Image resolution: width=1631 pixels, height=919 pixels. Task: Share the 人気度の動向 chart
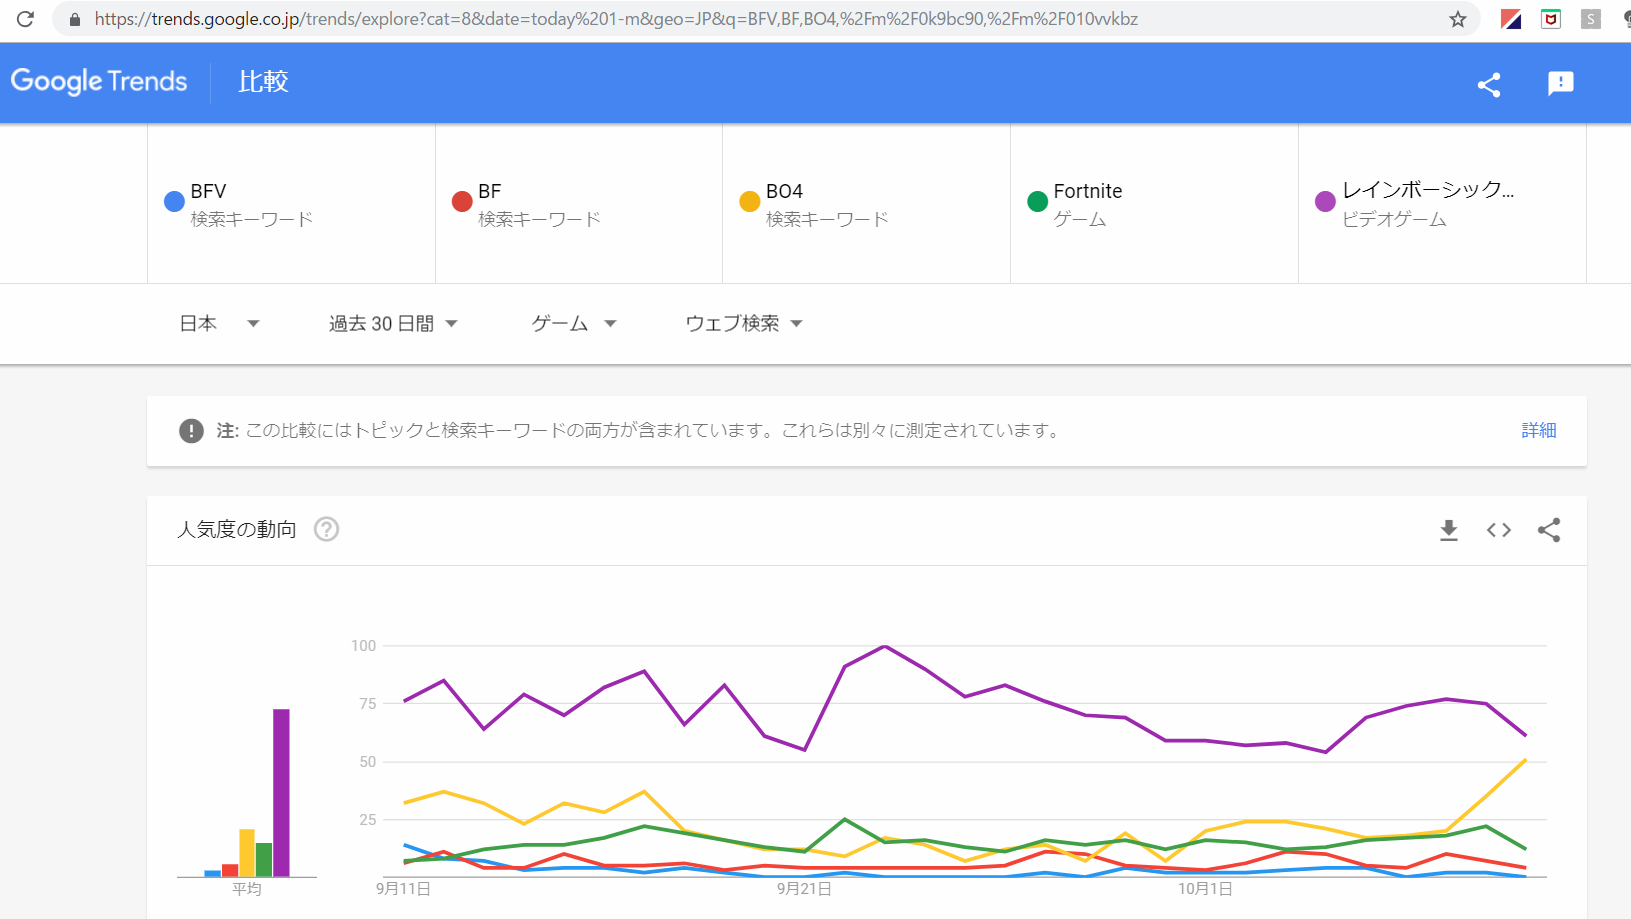point(1549,530)
